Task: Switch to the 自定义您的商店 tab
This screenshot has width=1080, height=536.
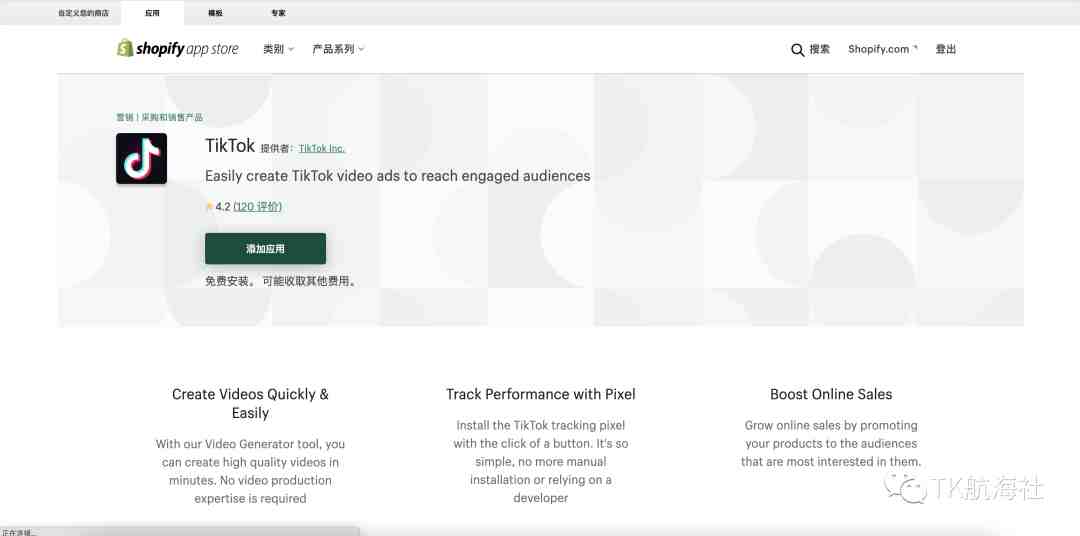Action: pos(85,13)
